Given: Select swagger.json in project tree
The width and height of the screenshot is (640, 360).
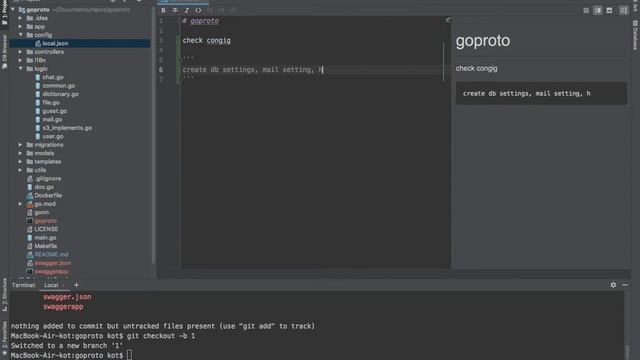Looking at the screenshot, I should [x=53, y=263].
